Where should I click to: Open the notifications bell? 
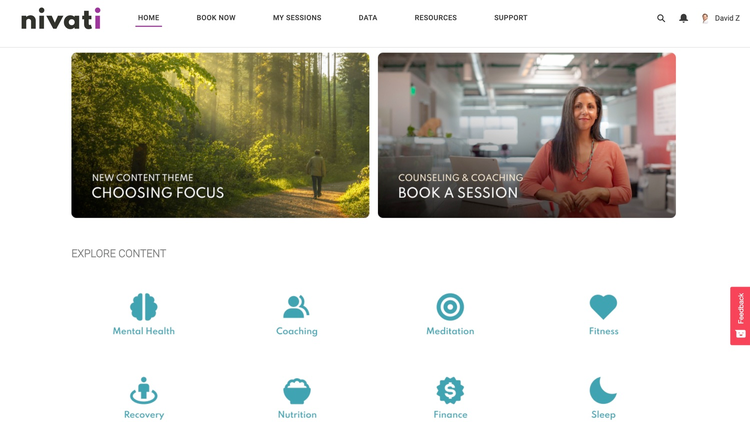[x=684, y=18]
